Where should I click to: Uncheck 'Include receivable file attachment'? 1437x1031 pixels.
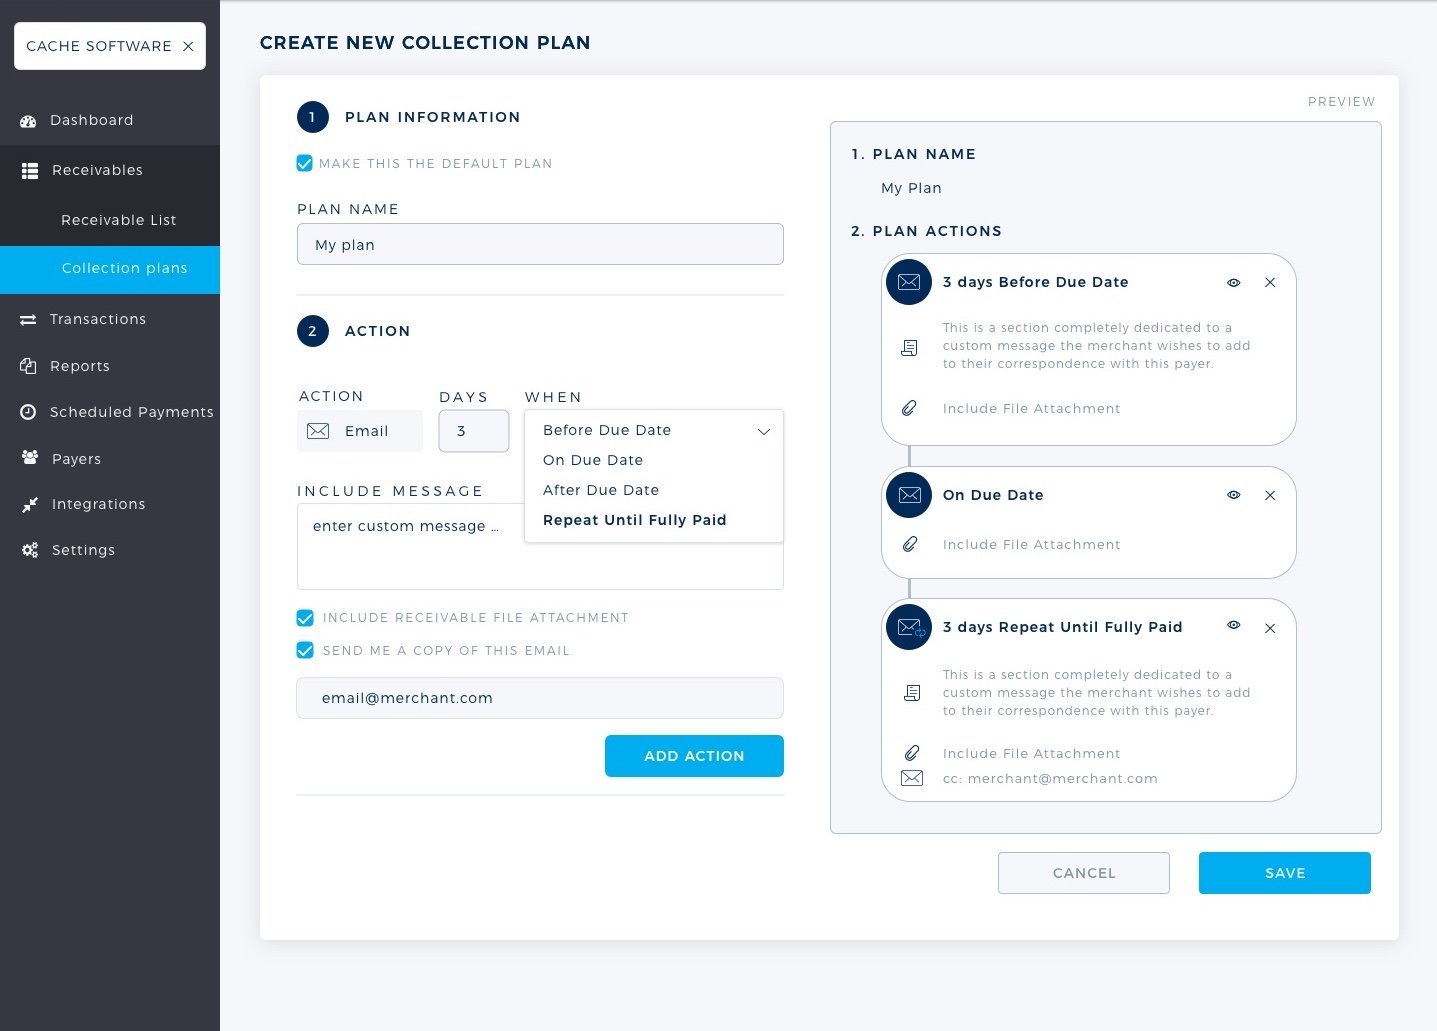(x=305, y=618)
